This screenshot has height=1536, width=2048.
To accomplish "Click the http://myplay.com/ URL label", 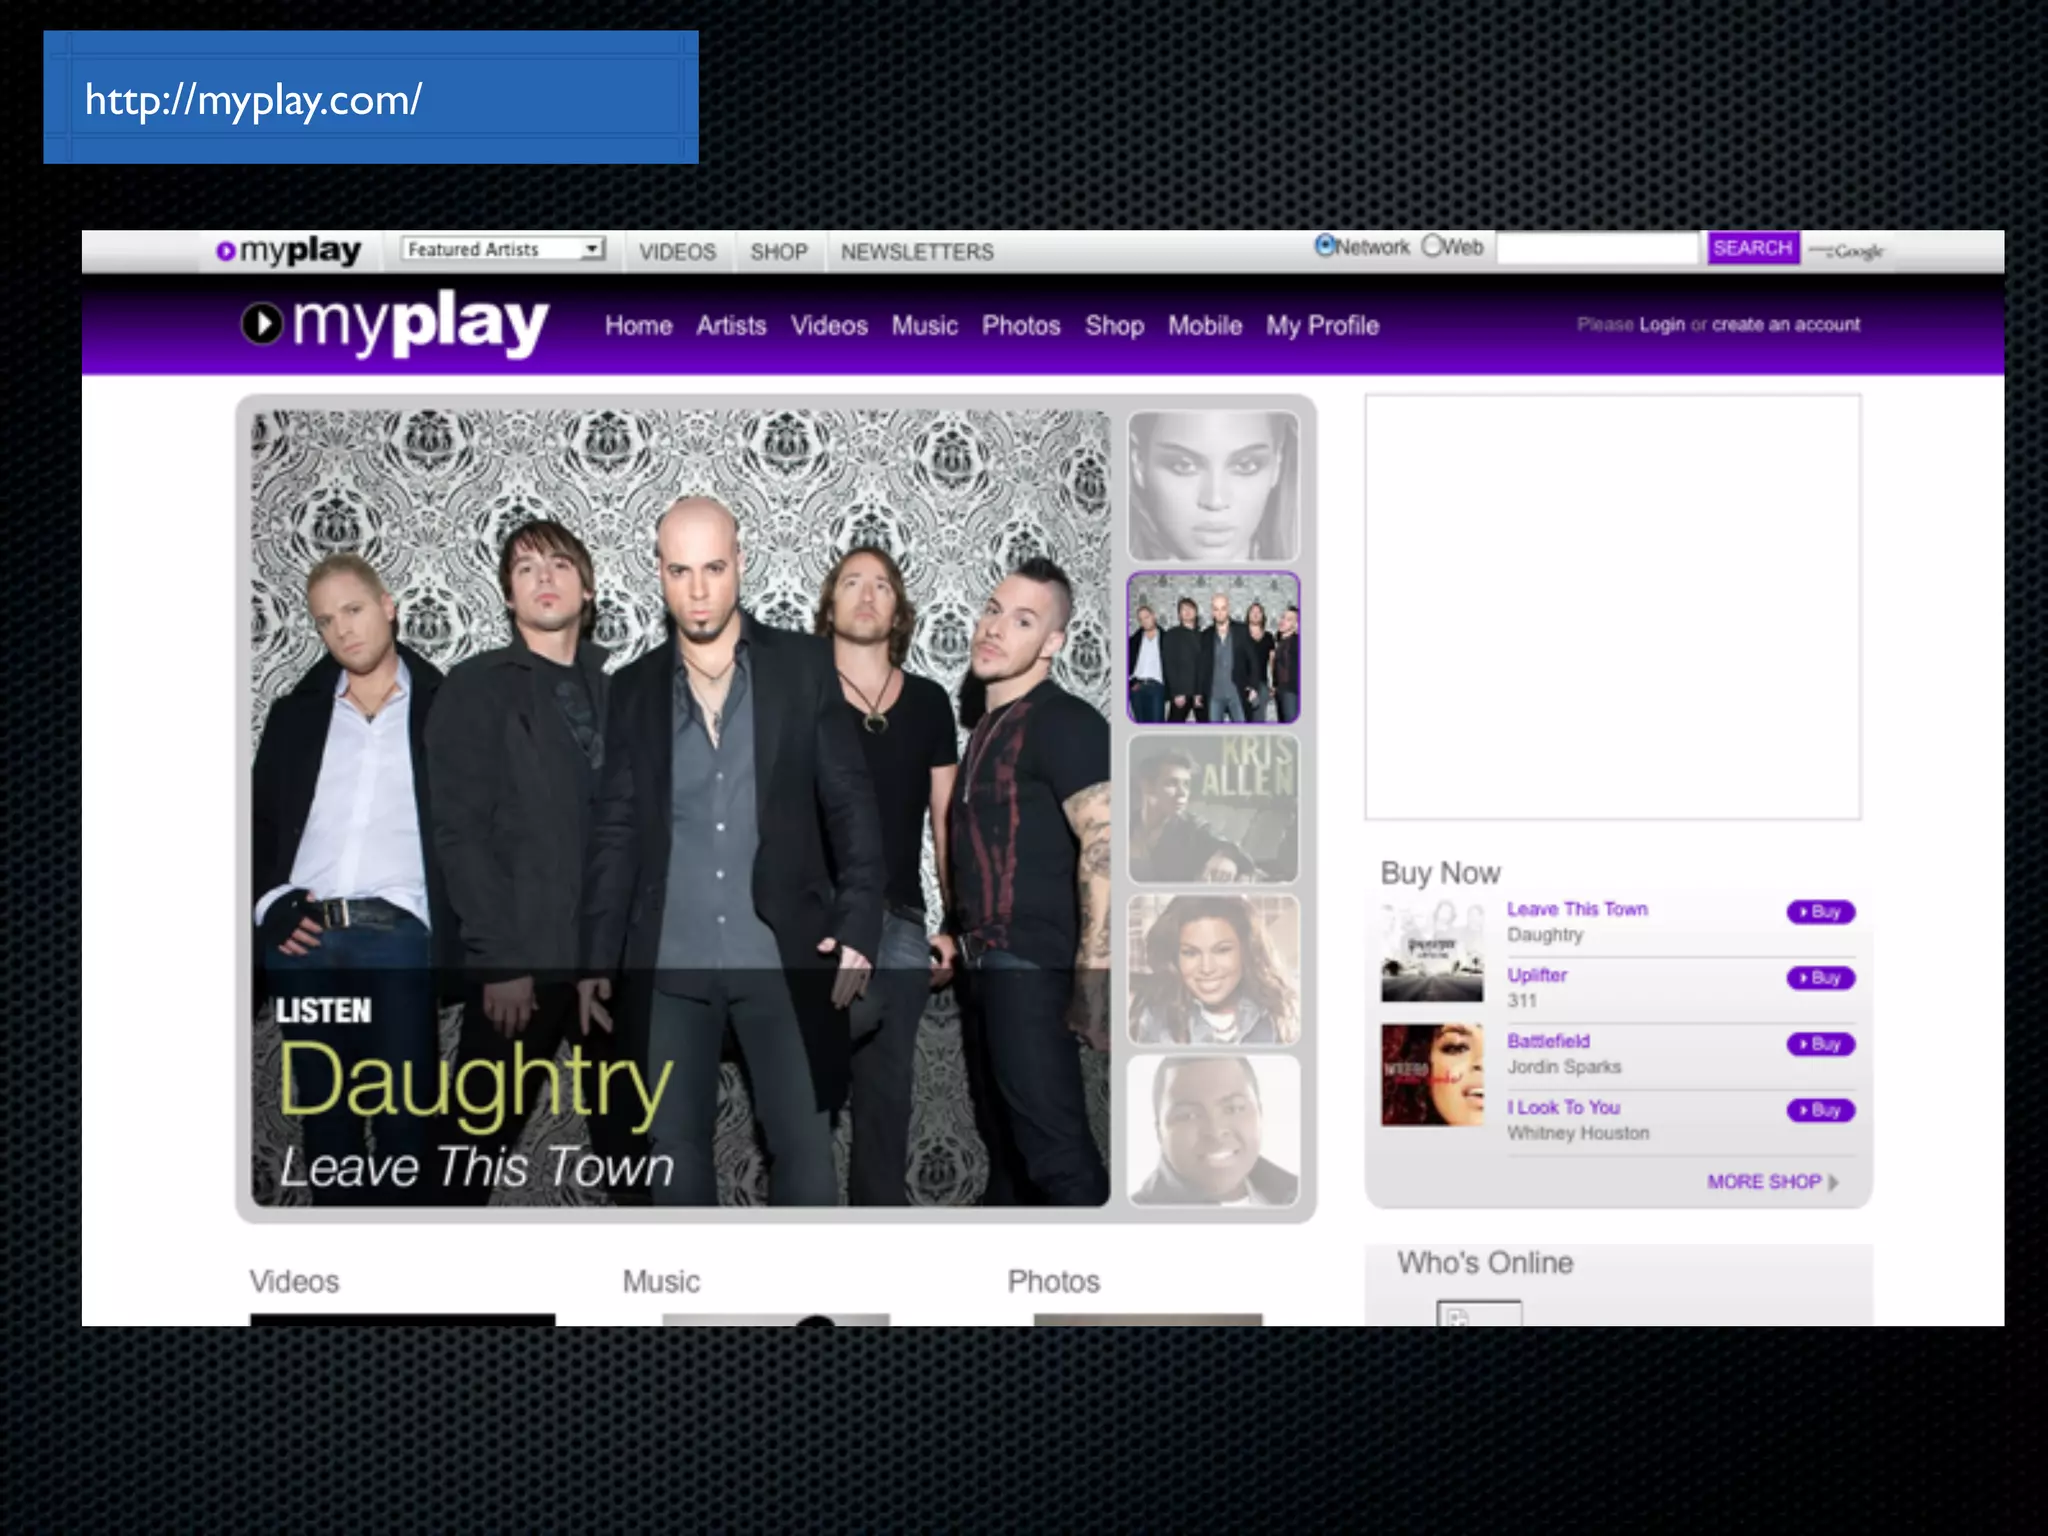I will (x=253, y=100).
